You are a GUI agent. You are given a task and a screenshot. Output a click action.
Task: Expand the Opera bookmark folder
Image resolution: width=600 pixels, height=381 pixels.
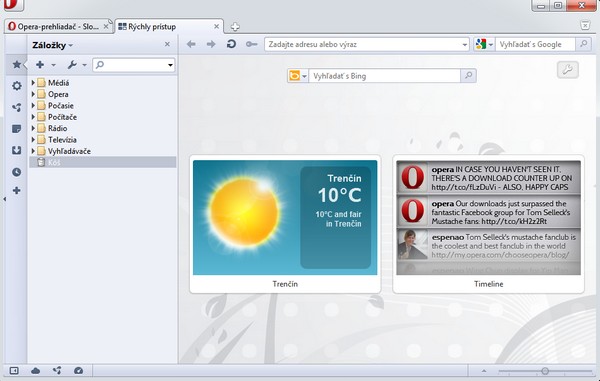coord(33,94)
